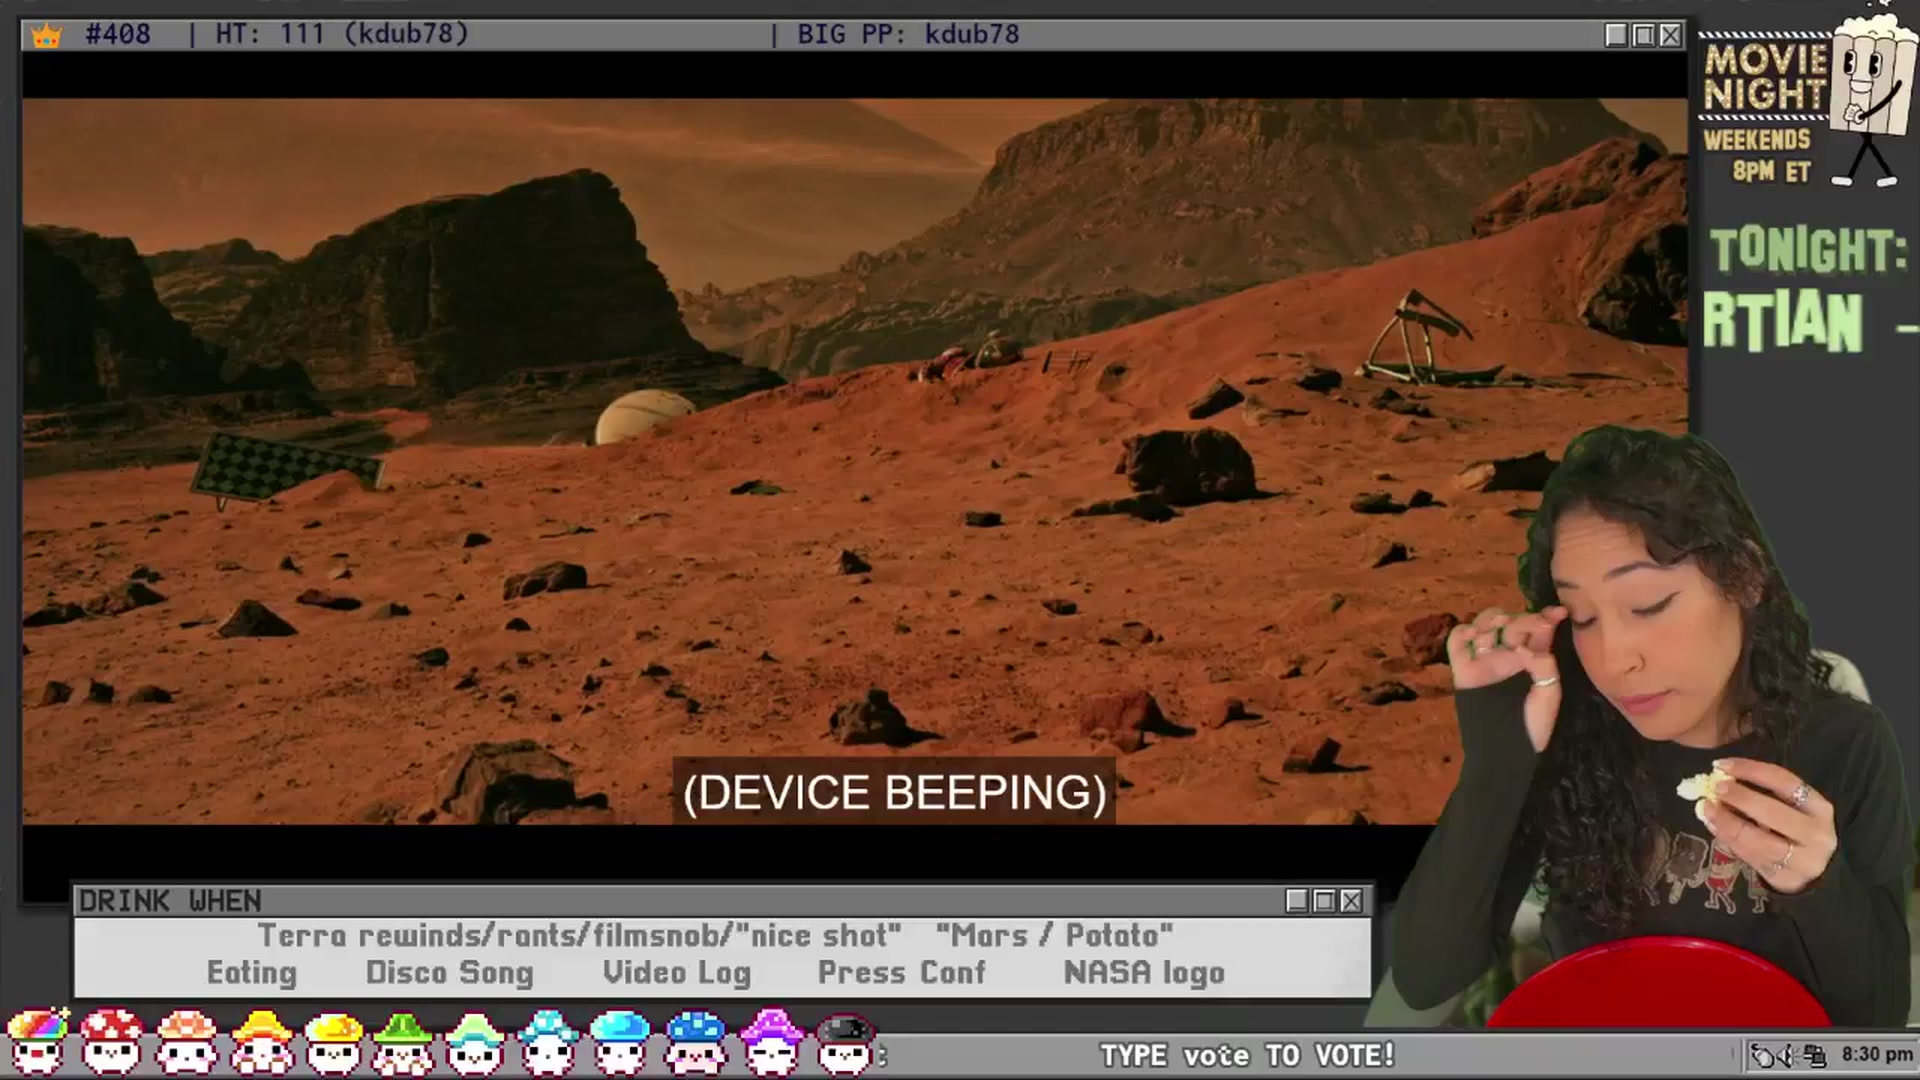The height and width of the screenshot is (1080, 1920).
Task: Click the '(DEVICE BEEPING)' subtitle caption
Action: (x=894, y=793)
